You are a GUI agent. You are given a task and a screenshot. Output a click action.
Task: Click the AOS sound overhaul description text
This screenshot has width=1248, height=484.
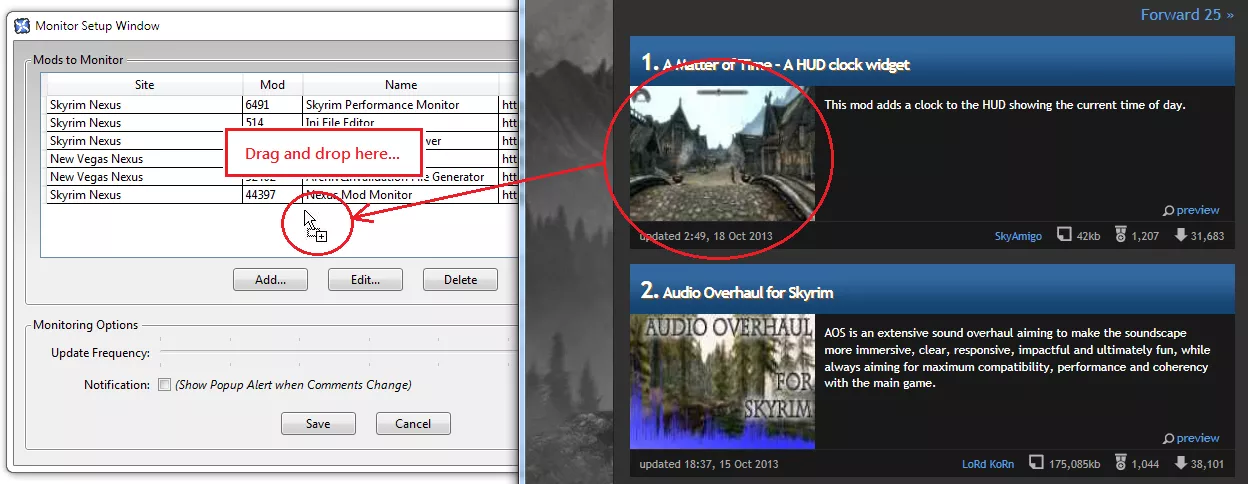1017,358
